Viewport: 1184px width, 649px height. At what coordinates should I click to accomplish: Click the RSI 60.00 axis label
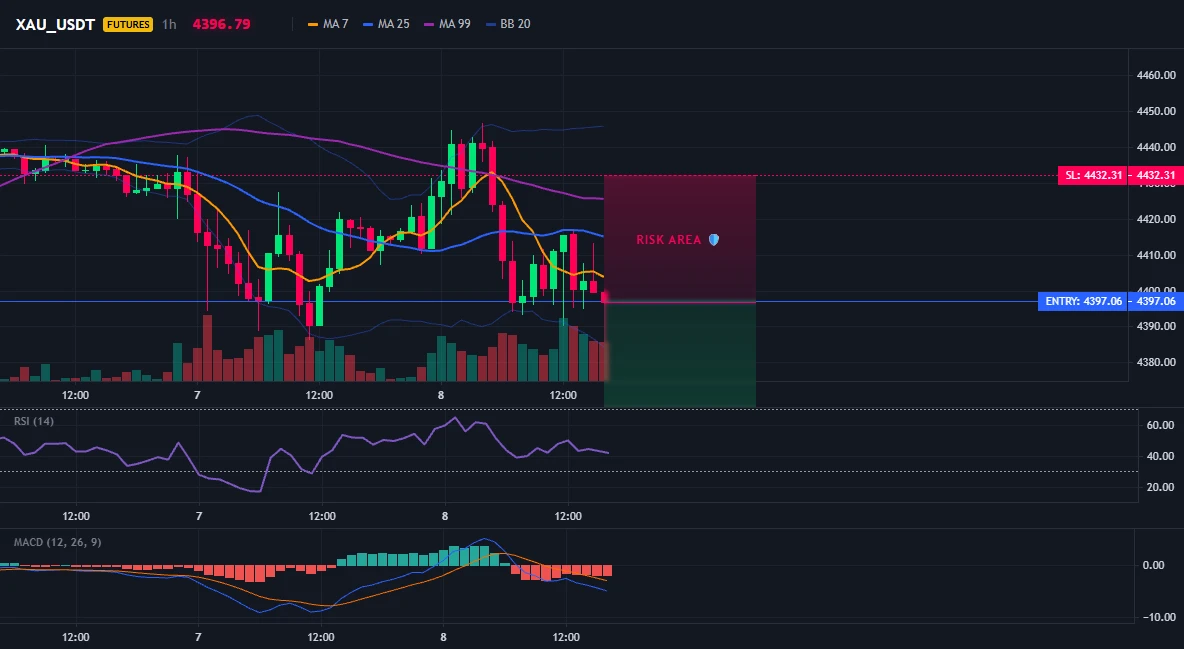tap(1161, 425)
